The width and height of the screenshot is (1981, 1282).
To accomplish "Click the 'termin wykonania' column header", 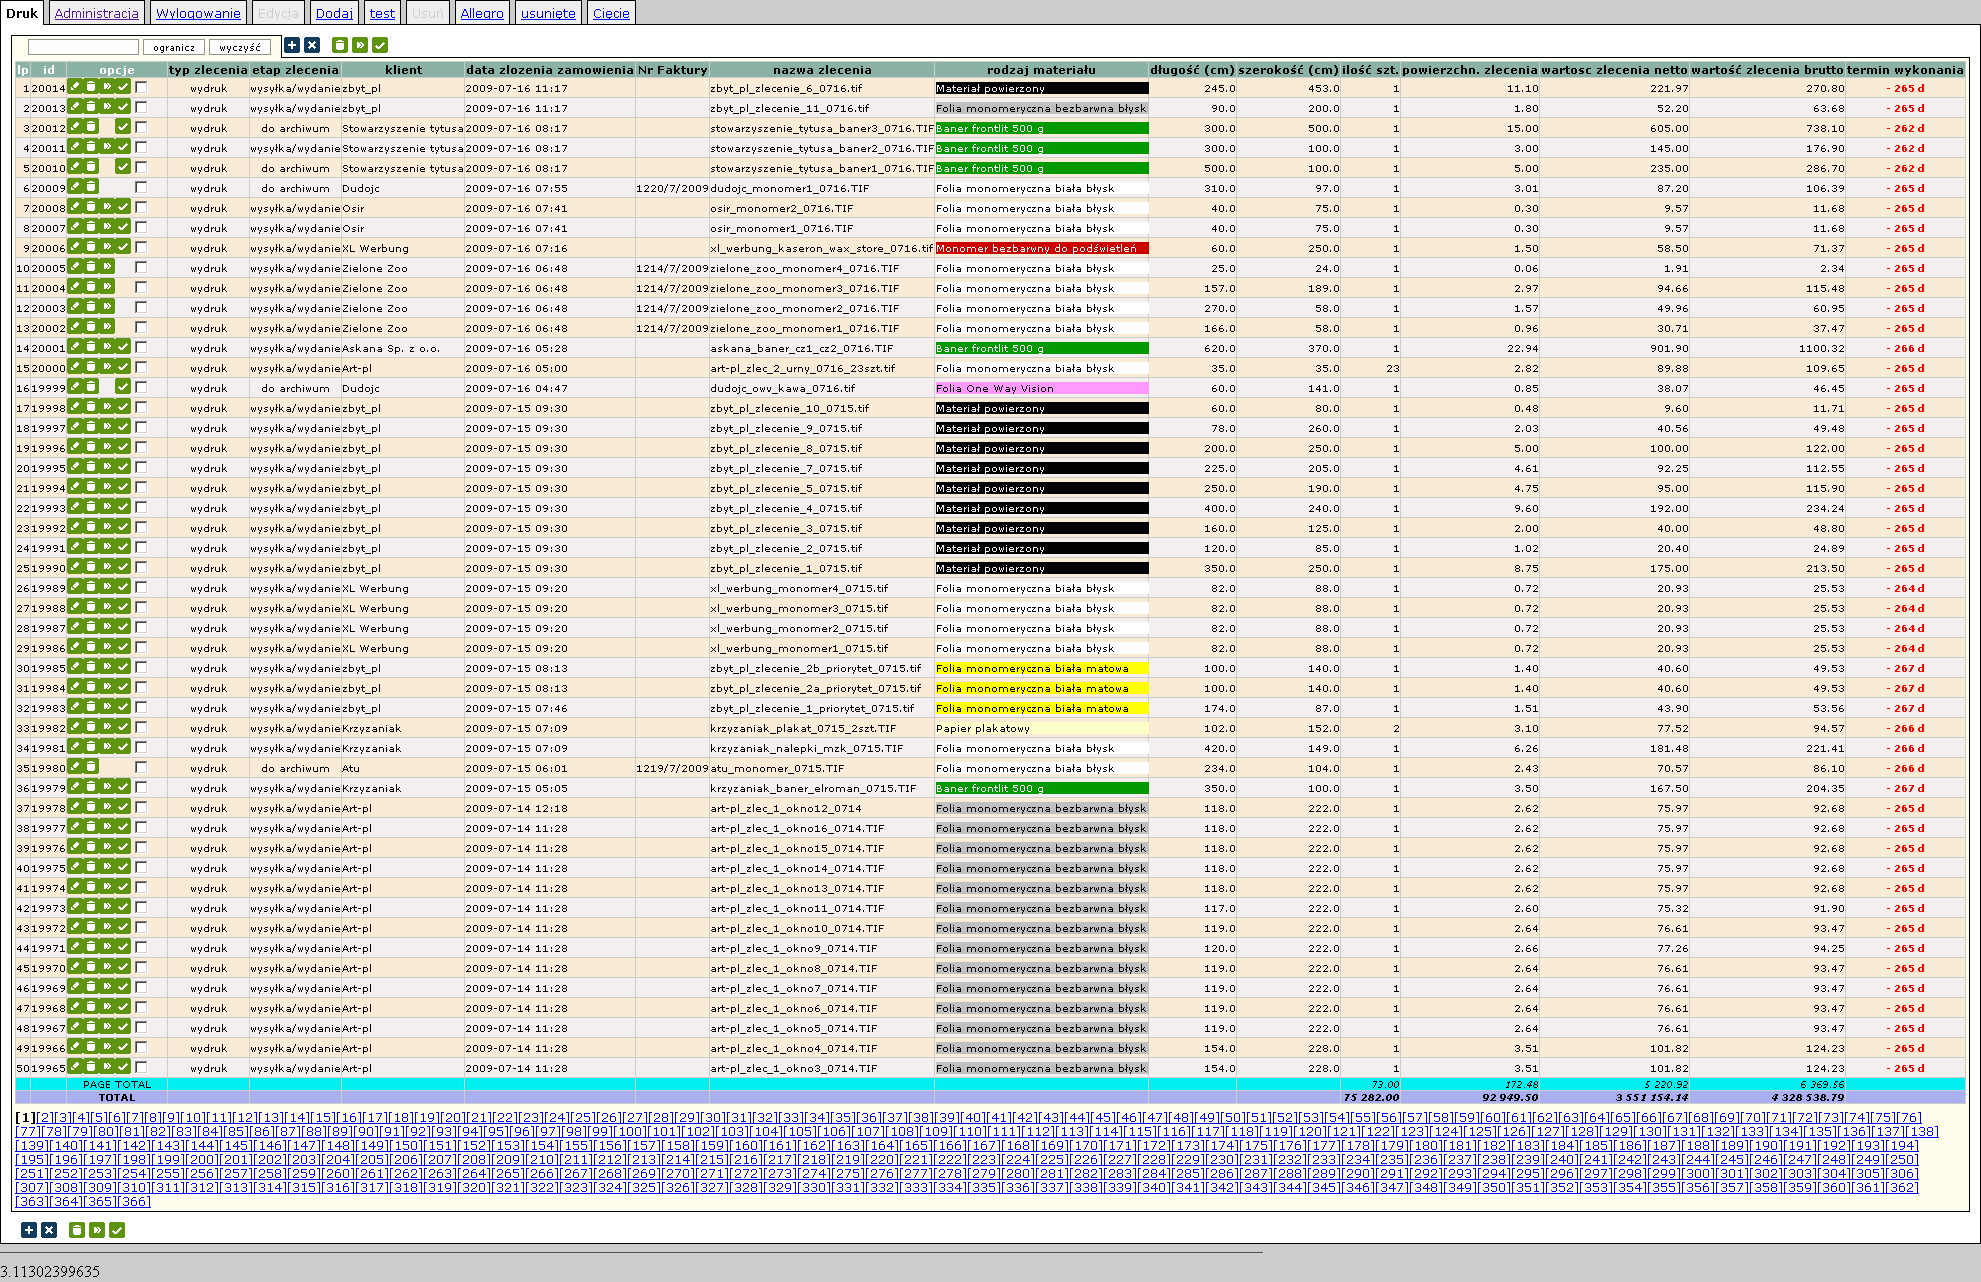I will [x=1905, y=70].
